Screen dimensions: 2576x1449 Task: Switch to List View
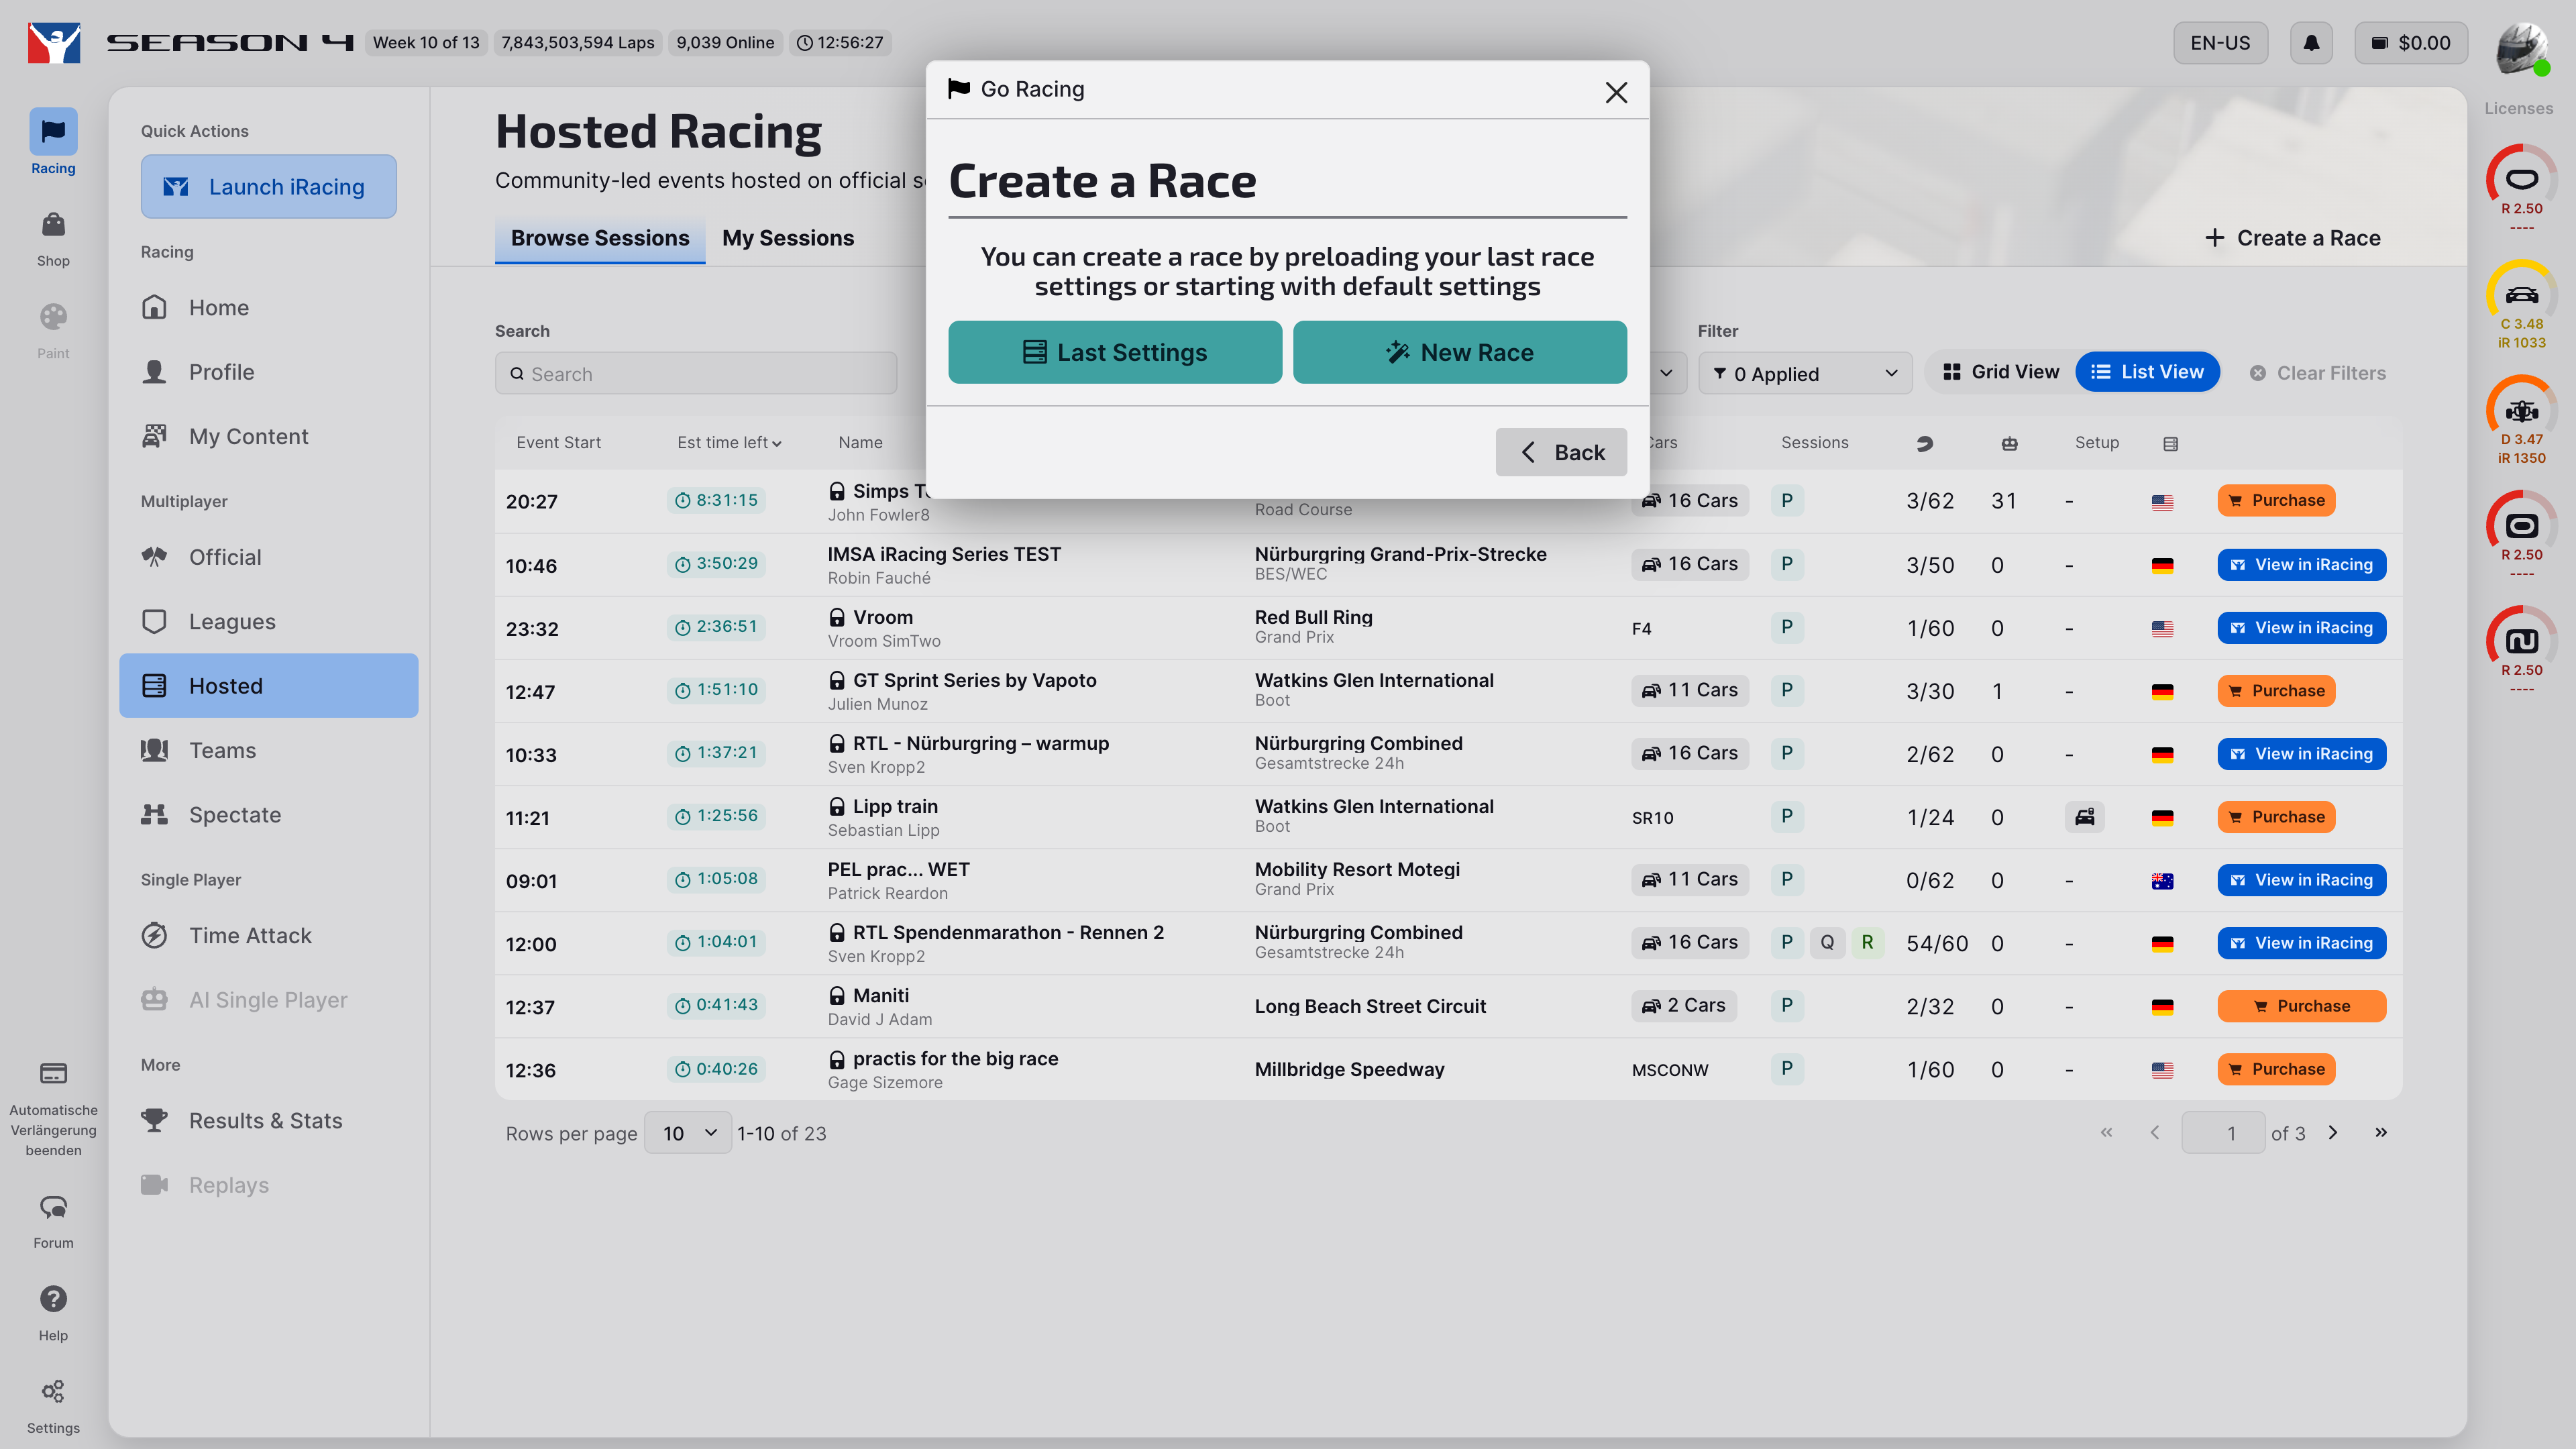point(2147,372)
